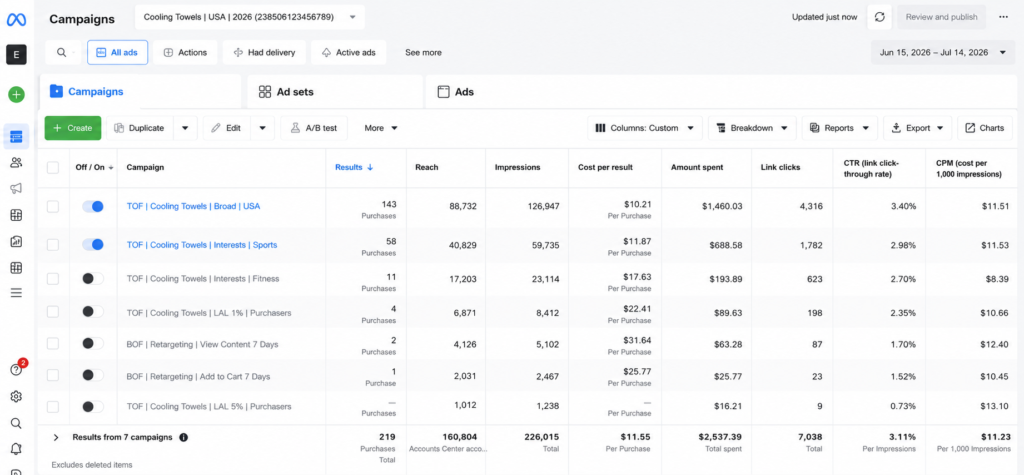Open the Columns: Custom dropdown
Screen dimensions: 1024x475
tap(645, 128)
